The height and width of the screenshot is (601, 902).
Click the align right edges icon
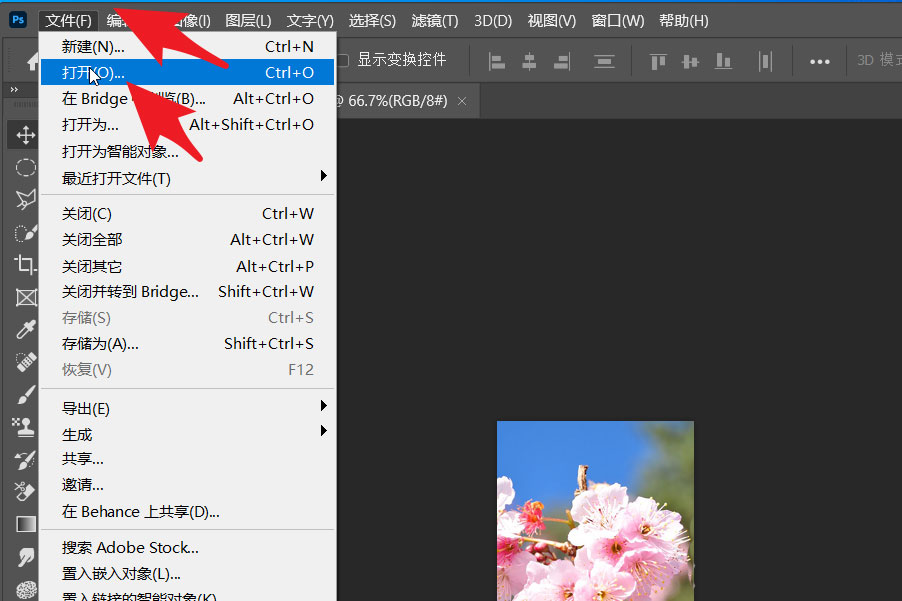561,61
